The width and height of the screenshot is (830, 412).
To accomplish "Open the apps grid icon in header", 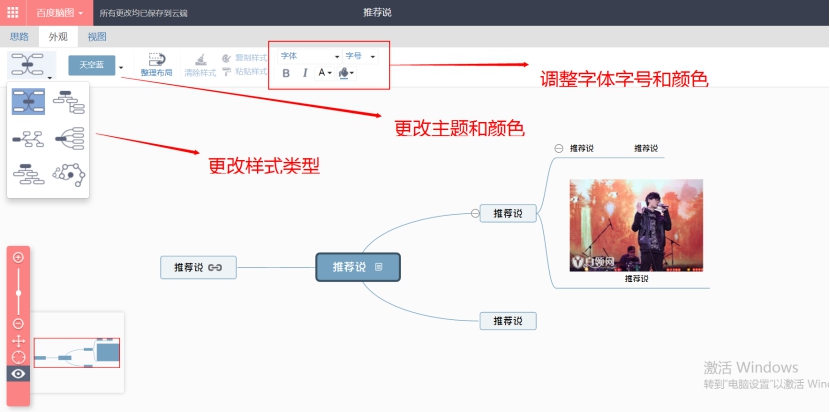I will pos(13,13).
